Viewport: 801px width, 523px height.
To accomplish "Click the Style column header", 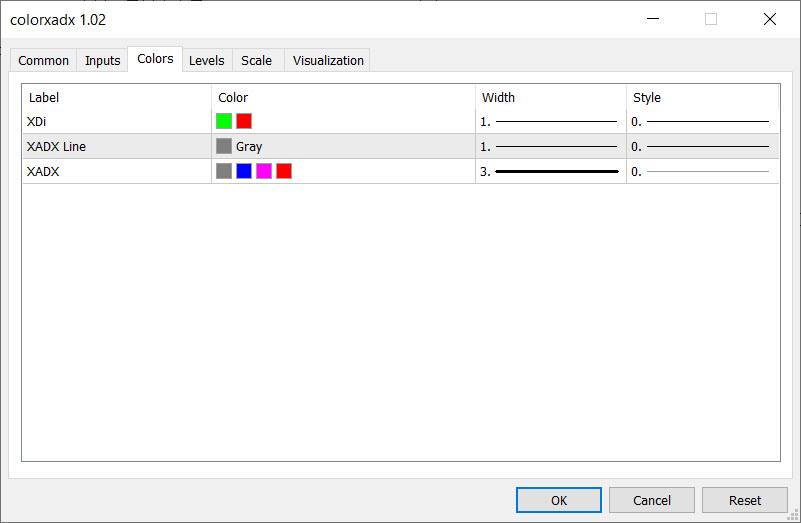I will pos(702,97).
